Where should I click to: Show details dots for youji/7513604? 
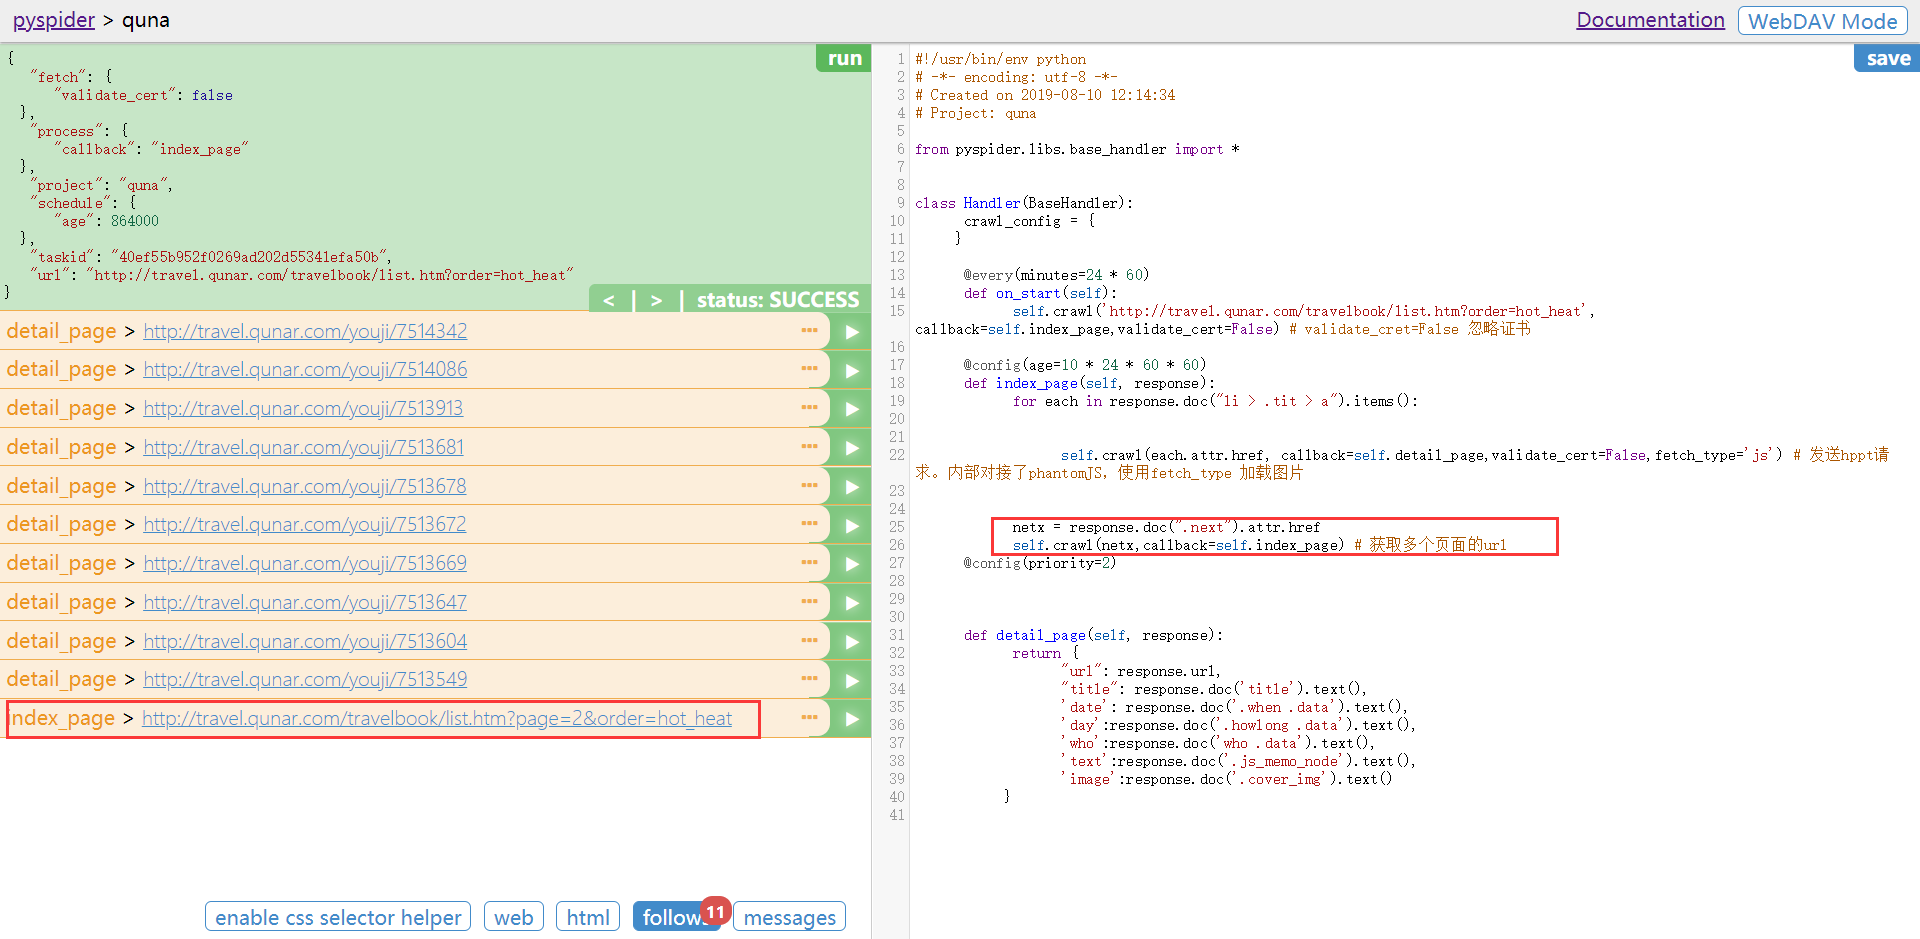point(809,640)
